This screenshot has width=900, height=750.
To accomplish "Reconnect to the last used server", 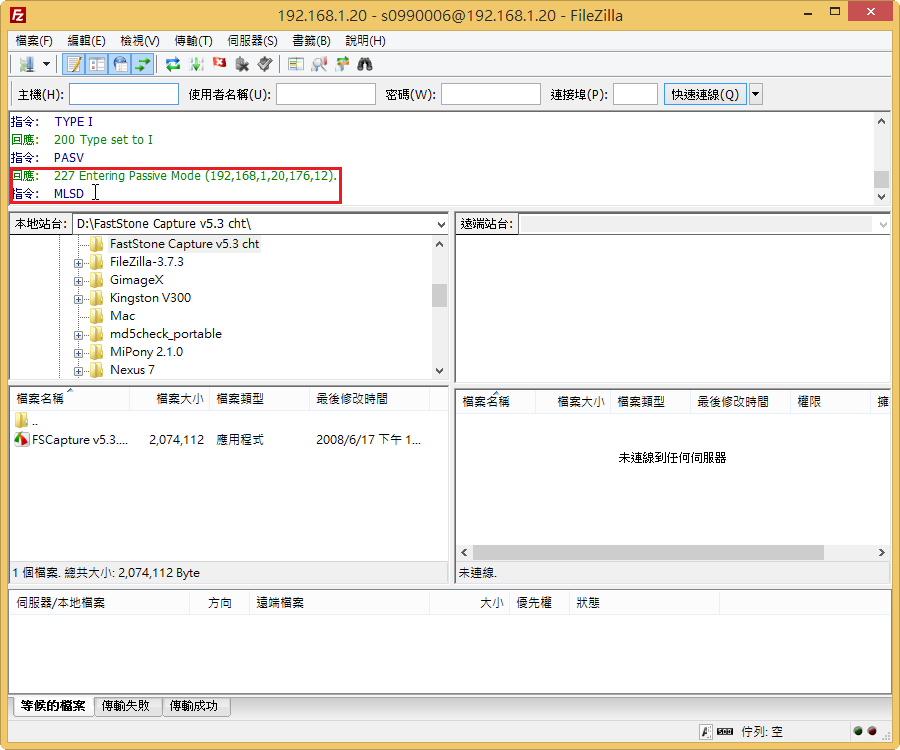I will pyautogui.click(x=265, y=64).
